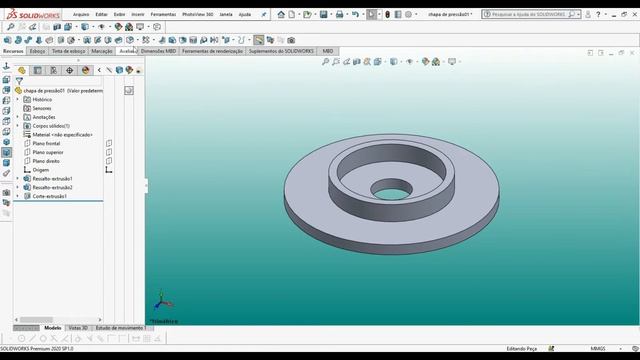This screenshot has width=640, height=360.
Task: Expand the Corte-extrusão1 feature node
Action: click(18, 196)
